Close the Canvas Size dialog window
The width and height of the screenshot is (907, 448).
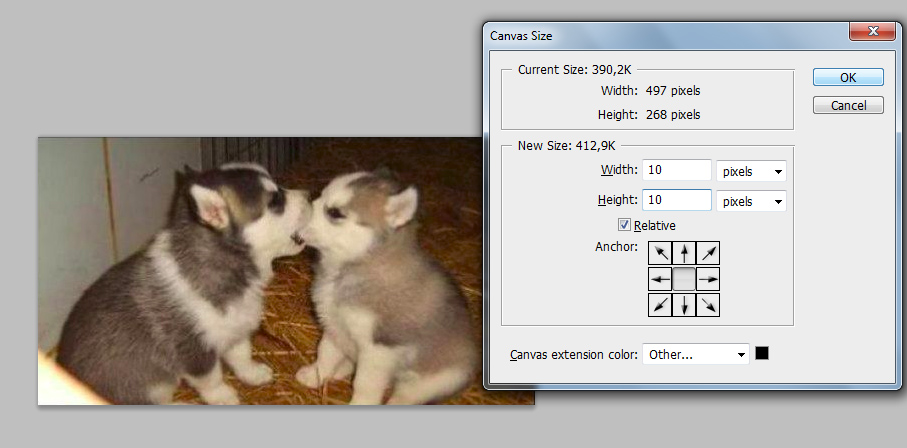tap(872, 32)
